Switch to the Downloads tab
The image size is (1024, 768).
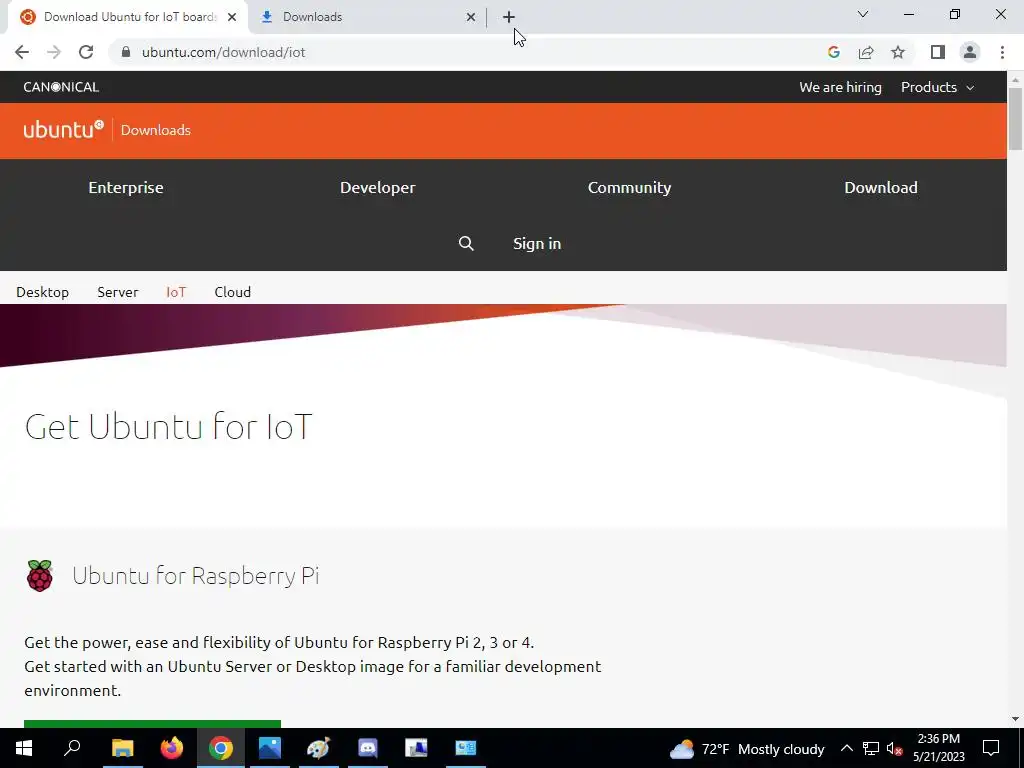pyautogui.click(x=368, y=17)
